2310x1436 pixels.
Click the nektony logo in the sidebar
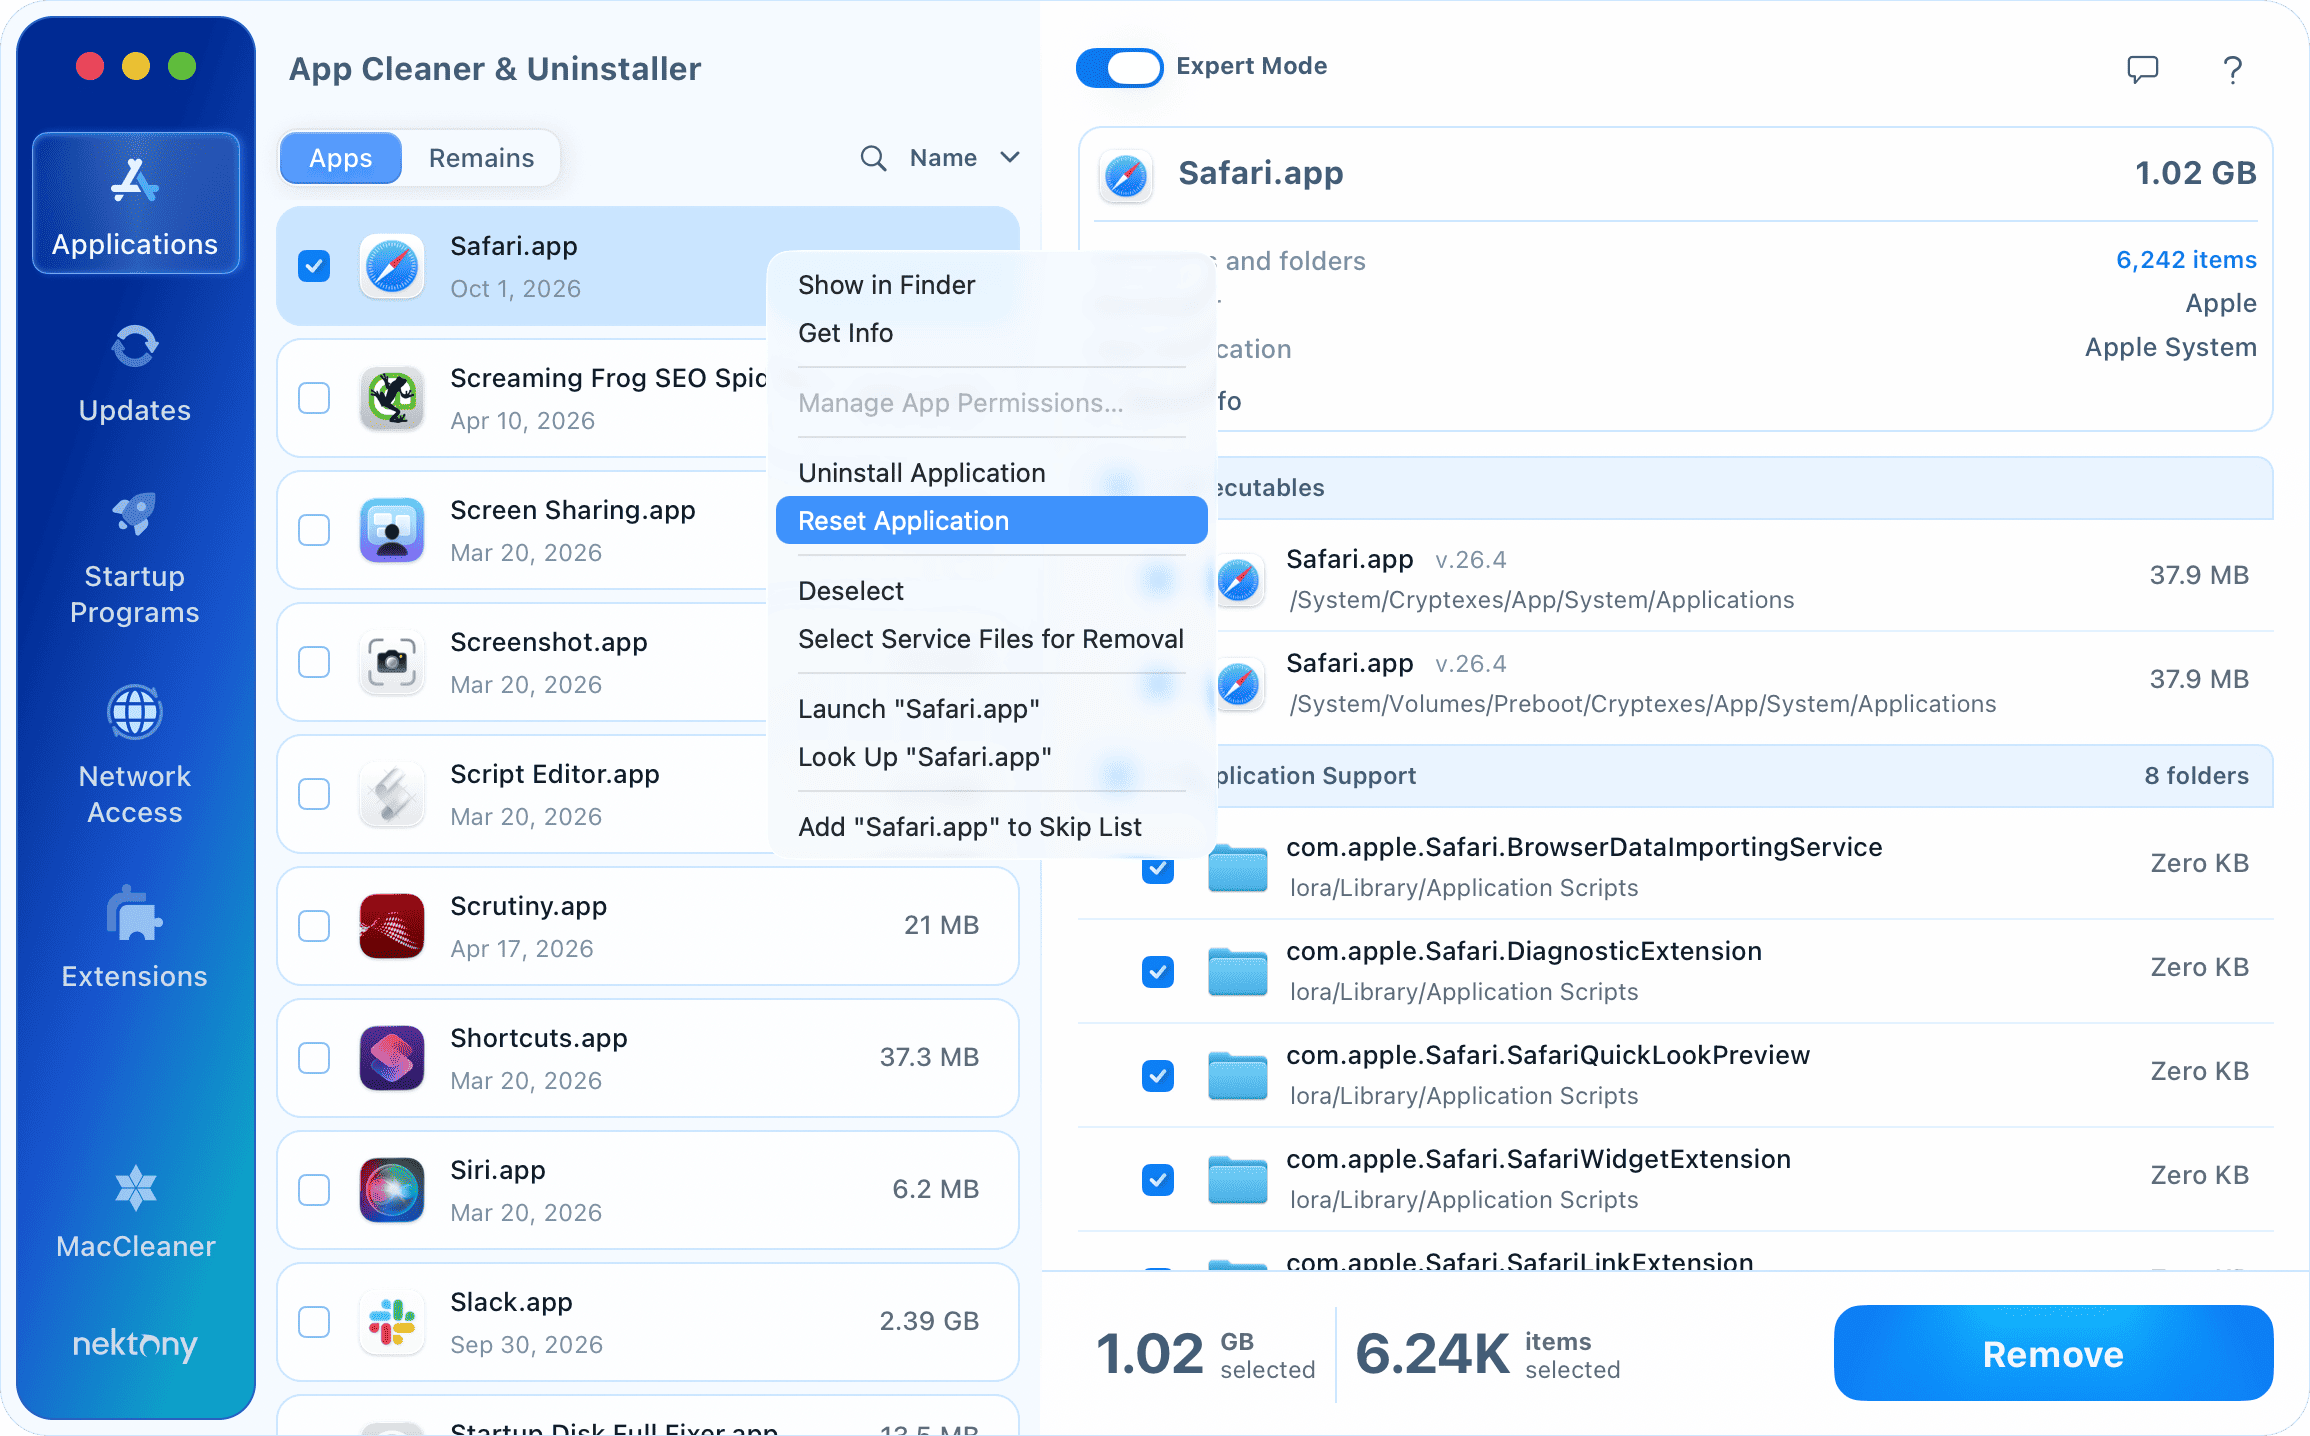pyautogui.click(x=135, y=1345)
